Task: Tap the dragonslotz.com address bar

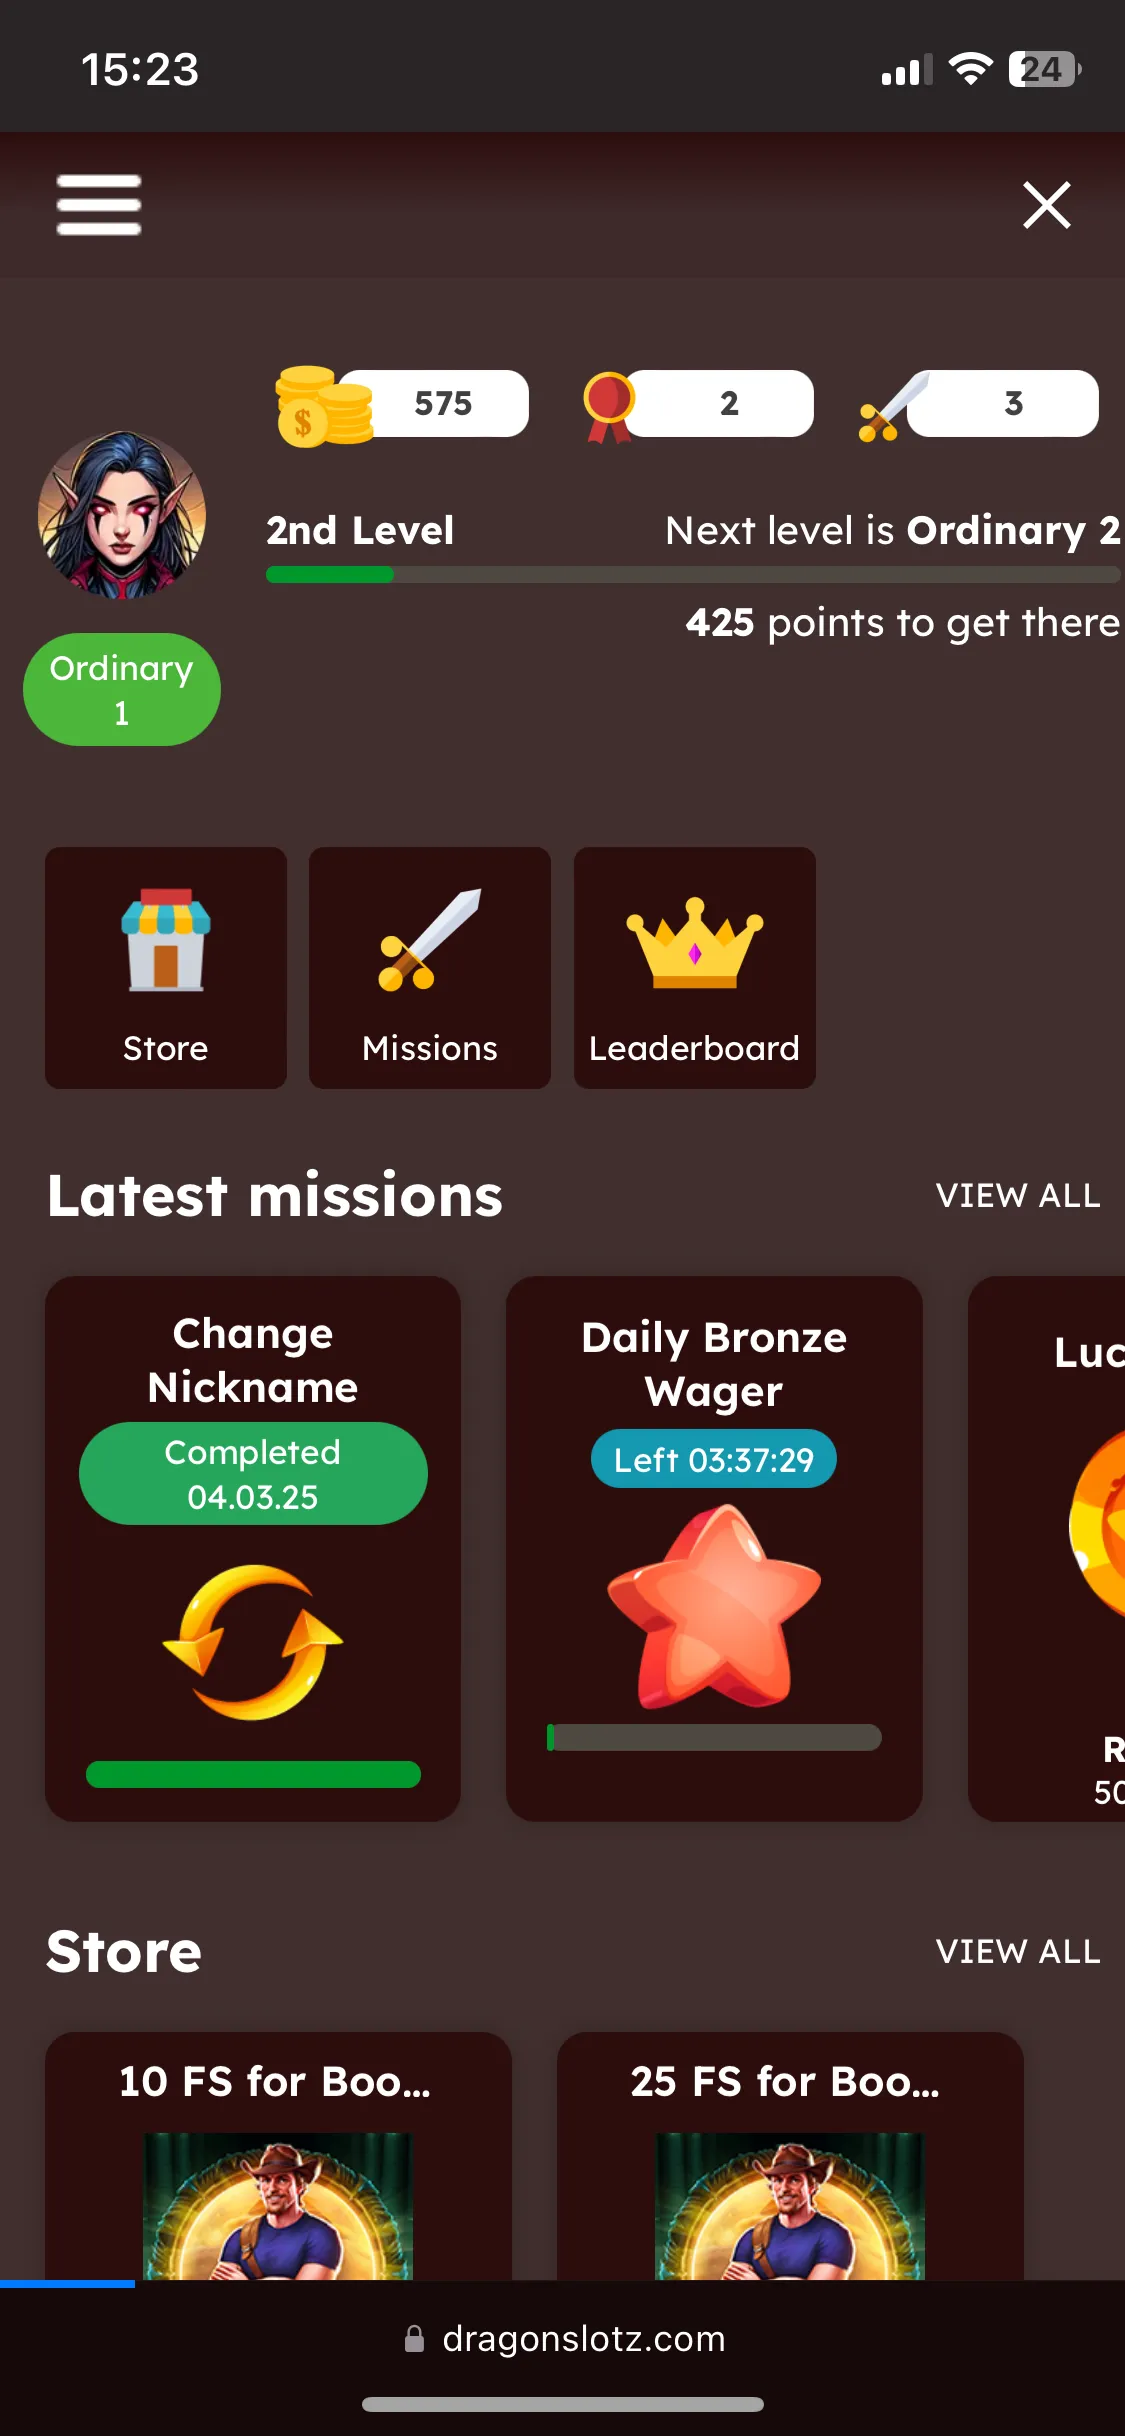Action: click(563, 2339)
